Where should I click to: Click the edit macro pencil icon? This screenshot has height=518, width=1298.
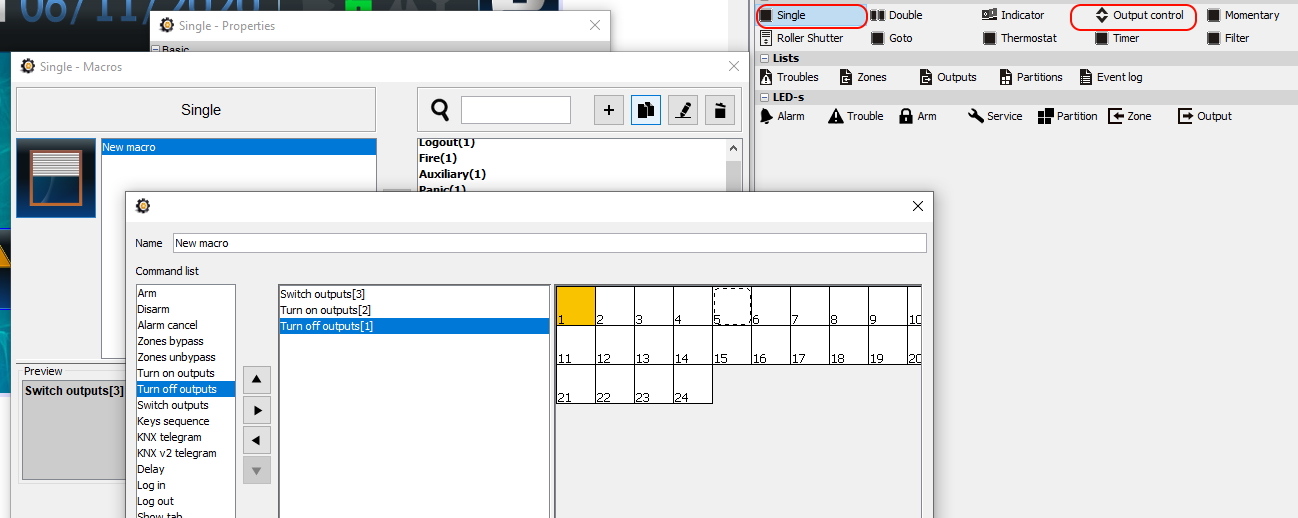683,110
